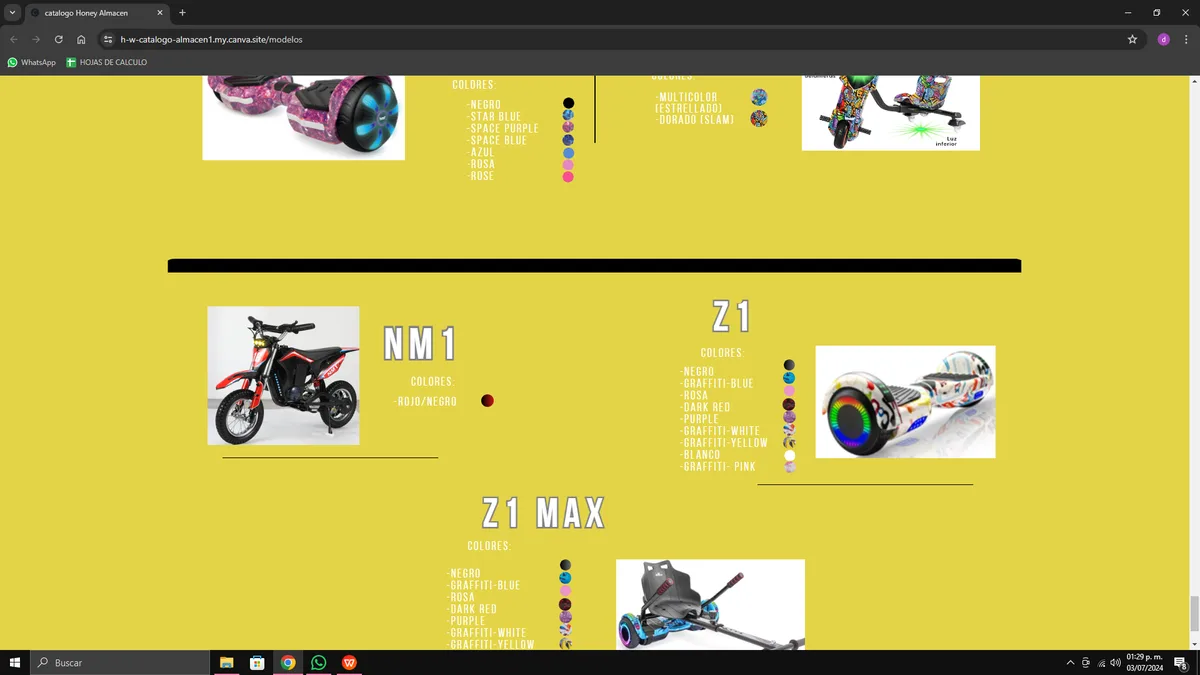Image resolution: width=1200 pixels, height=675 pixels.
Task: Open WhatsApp from the taskbar
Action: pyautogui.click(x=318, y=663)
